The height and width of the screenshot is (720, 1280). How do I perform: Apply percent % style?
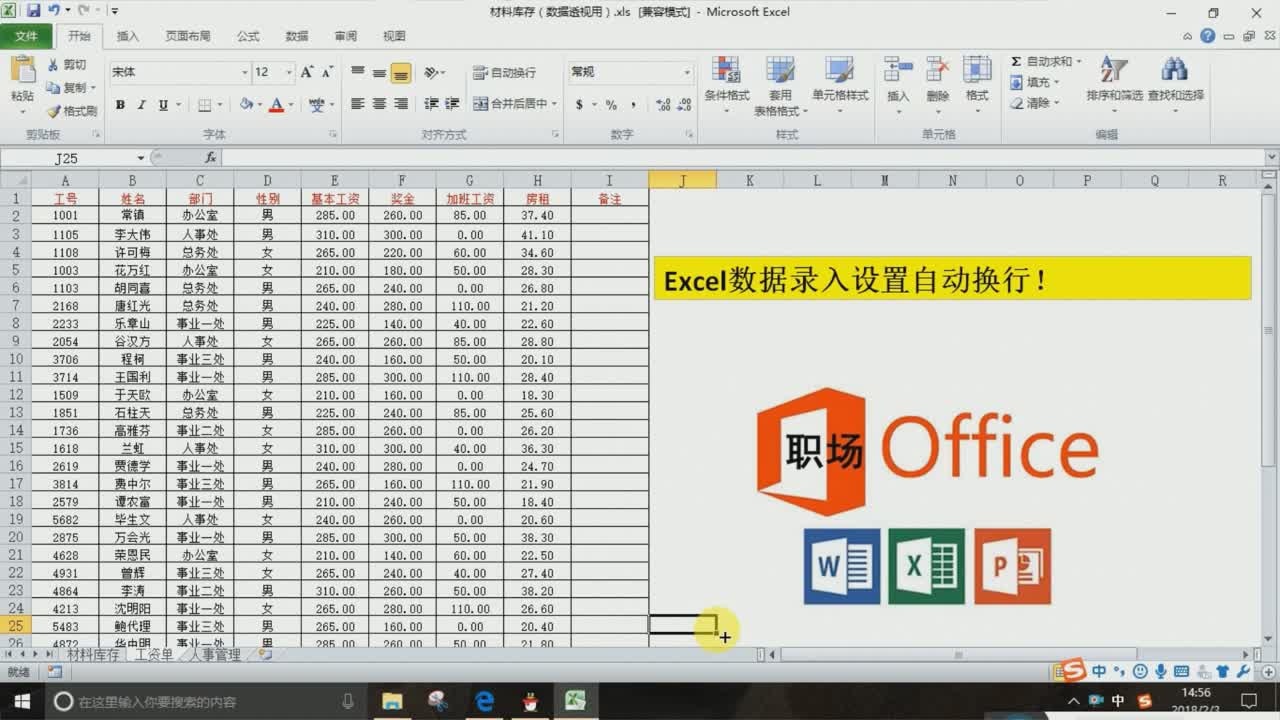click(x=611, y=104)
